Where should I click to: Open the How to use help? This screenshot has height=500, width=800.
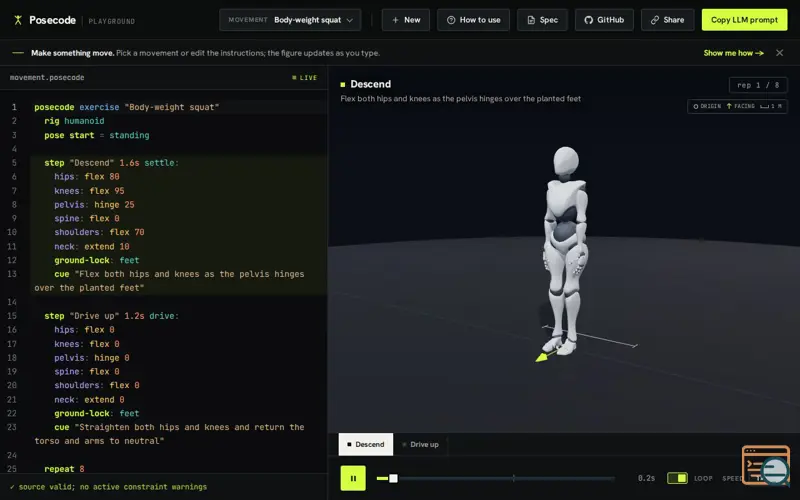click(x=473, y=20)
